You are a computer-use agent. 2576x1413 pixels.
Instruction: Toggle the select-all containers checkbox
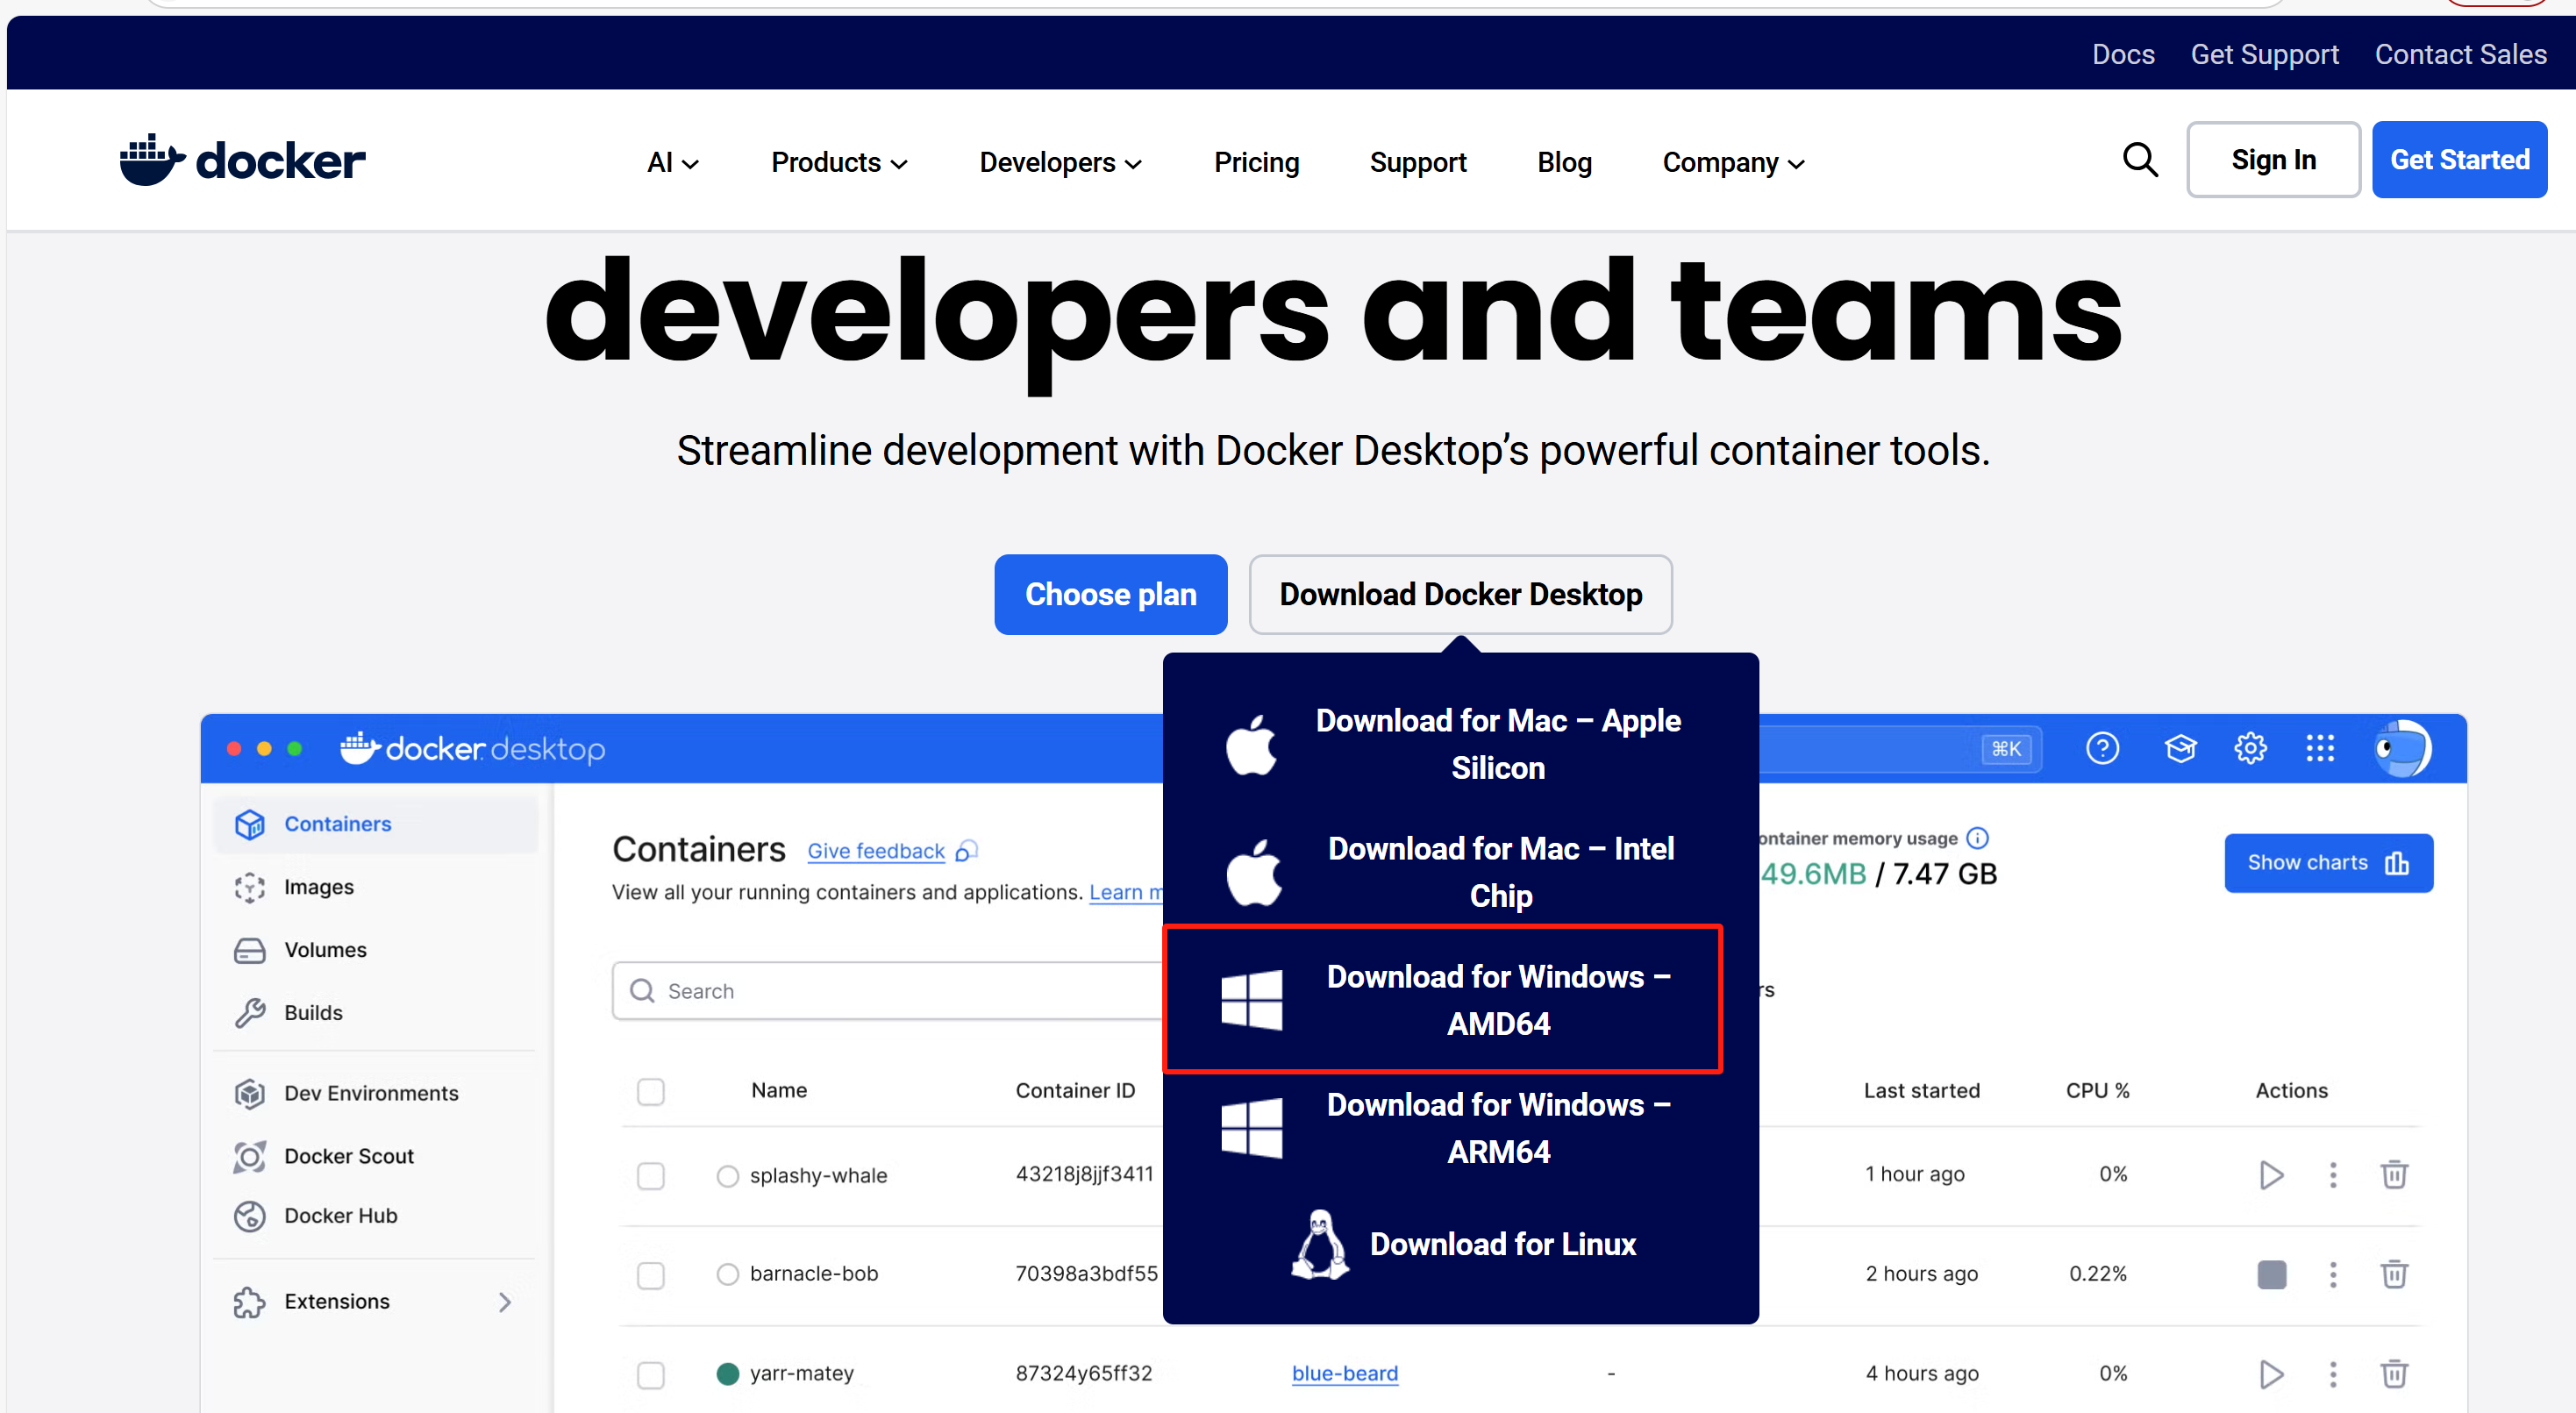tap(651, 1091)
